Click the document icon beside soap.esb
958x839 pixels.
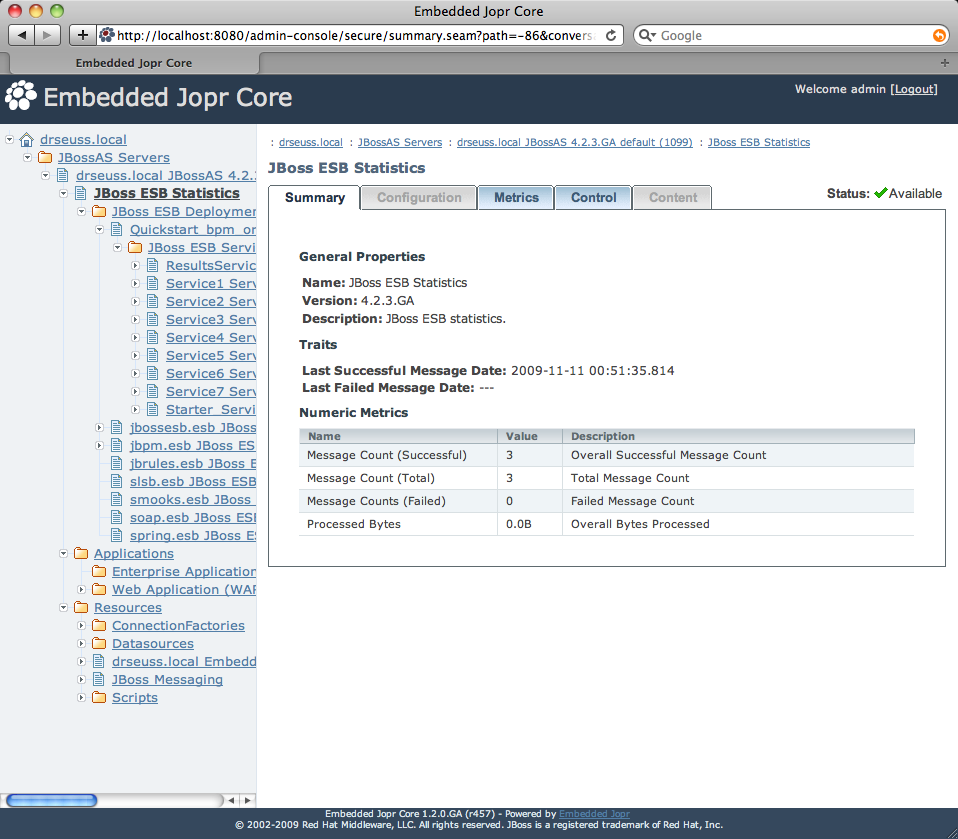[117, 518]
